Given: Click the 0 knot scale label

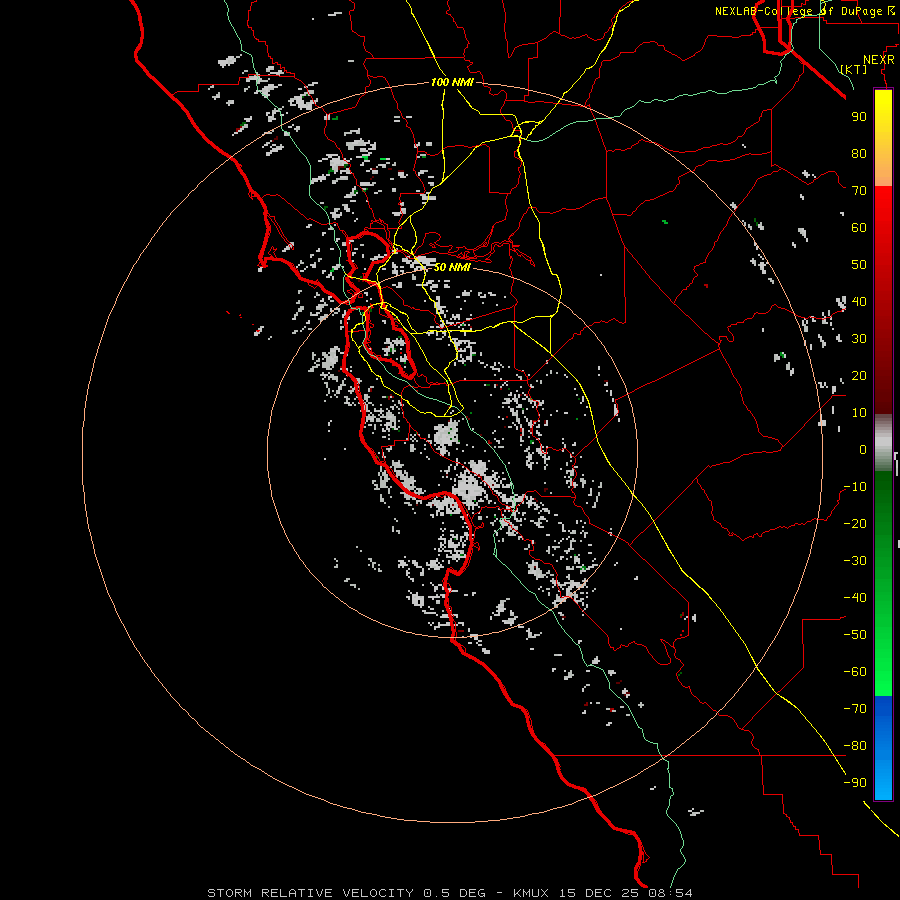Looking at the screenshot, I should 863,450.
